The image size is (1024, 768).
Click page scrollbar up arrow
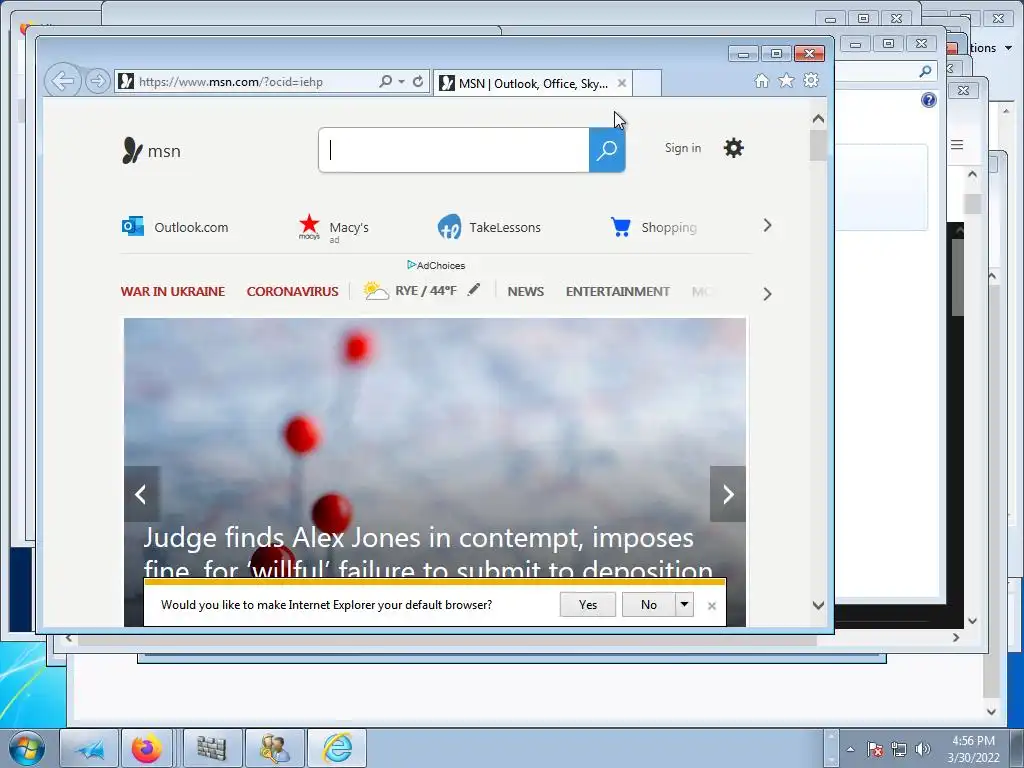[x=818, y=119]
